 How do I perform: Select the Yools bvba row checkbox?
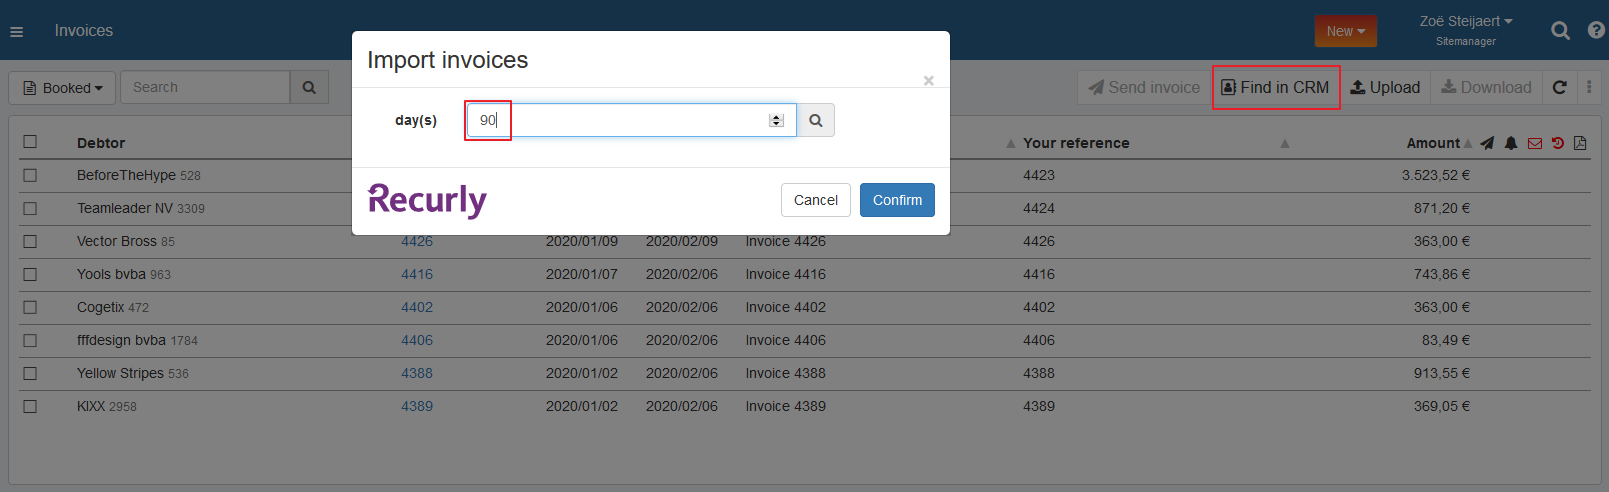pos(30,274)
